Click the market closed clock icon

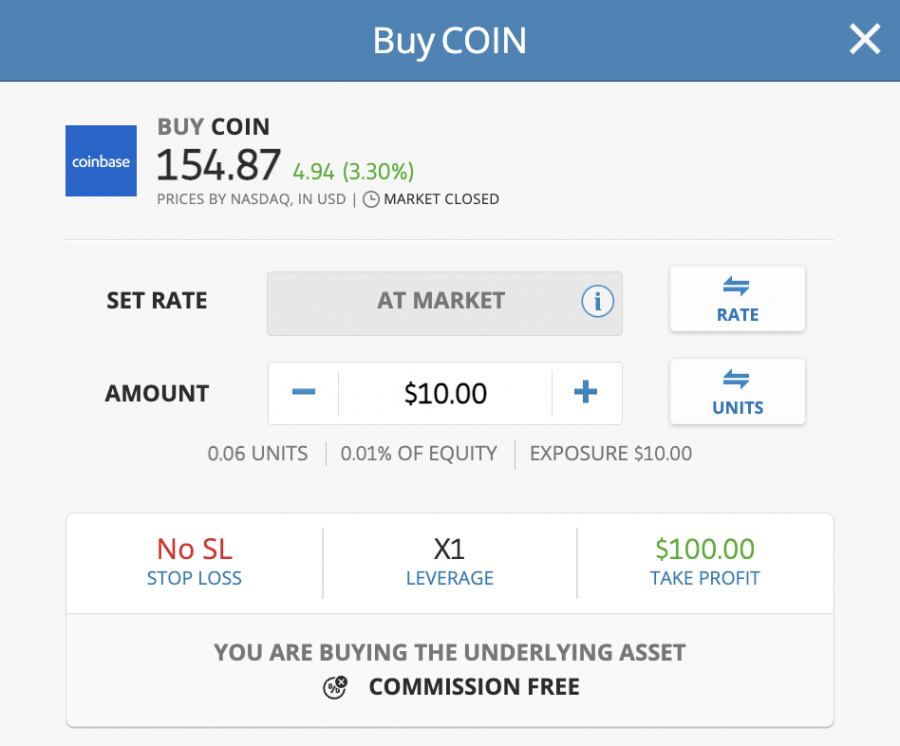pos(371,199)
